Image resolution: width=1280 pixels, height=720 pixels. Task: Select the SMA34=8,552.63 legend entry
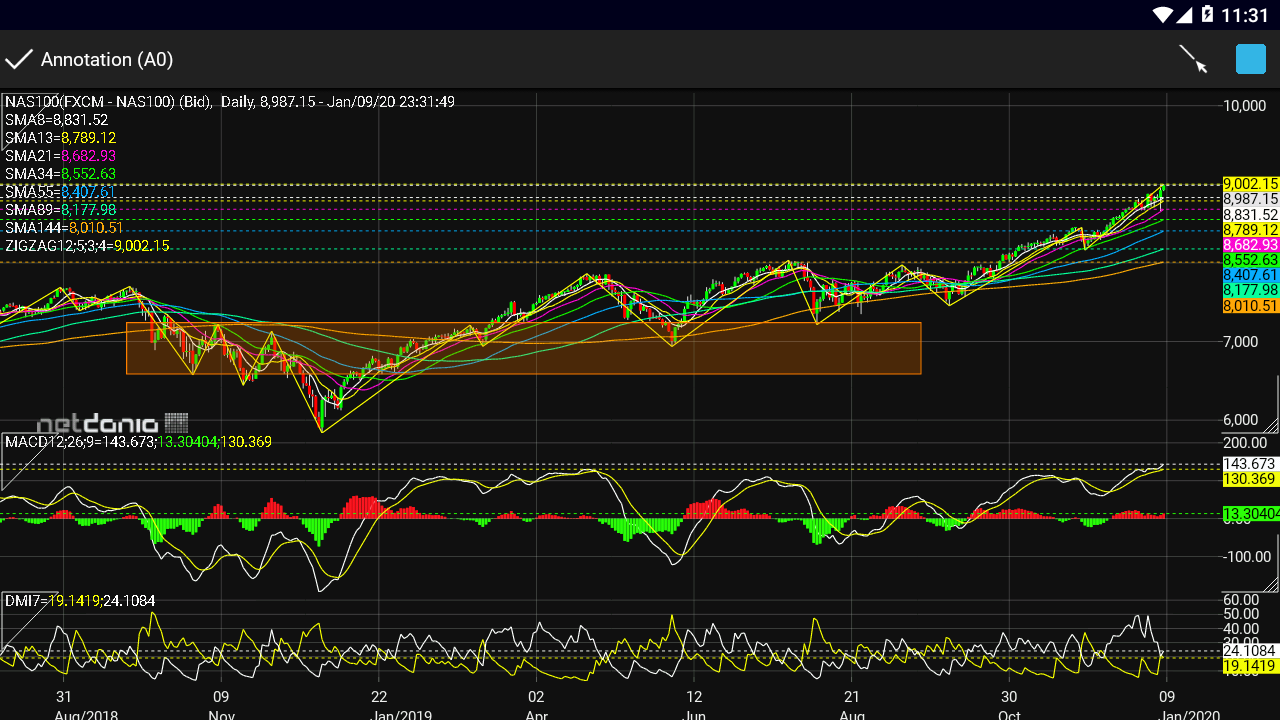tap(60, 174)
